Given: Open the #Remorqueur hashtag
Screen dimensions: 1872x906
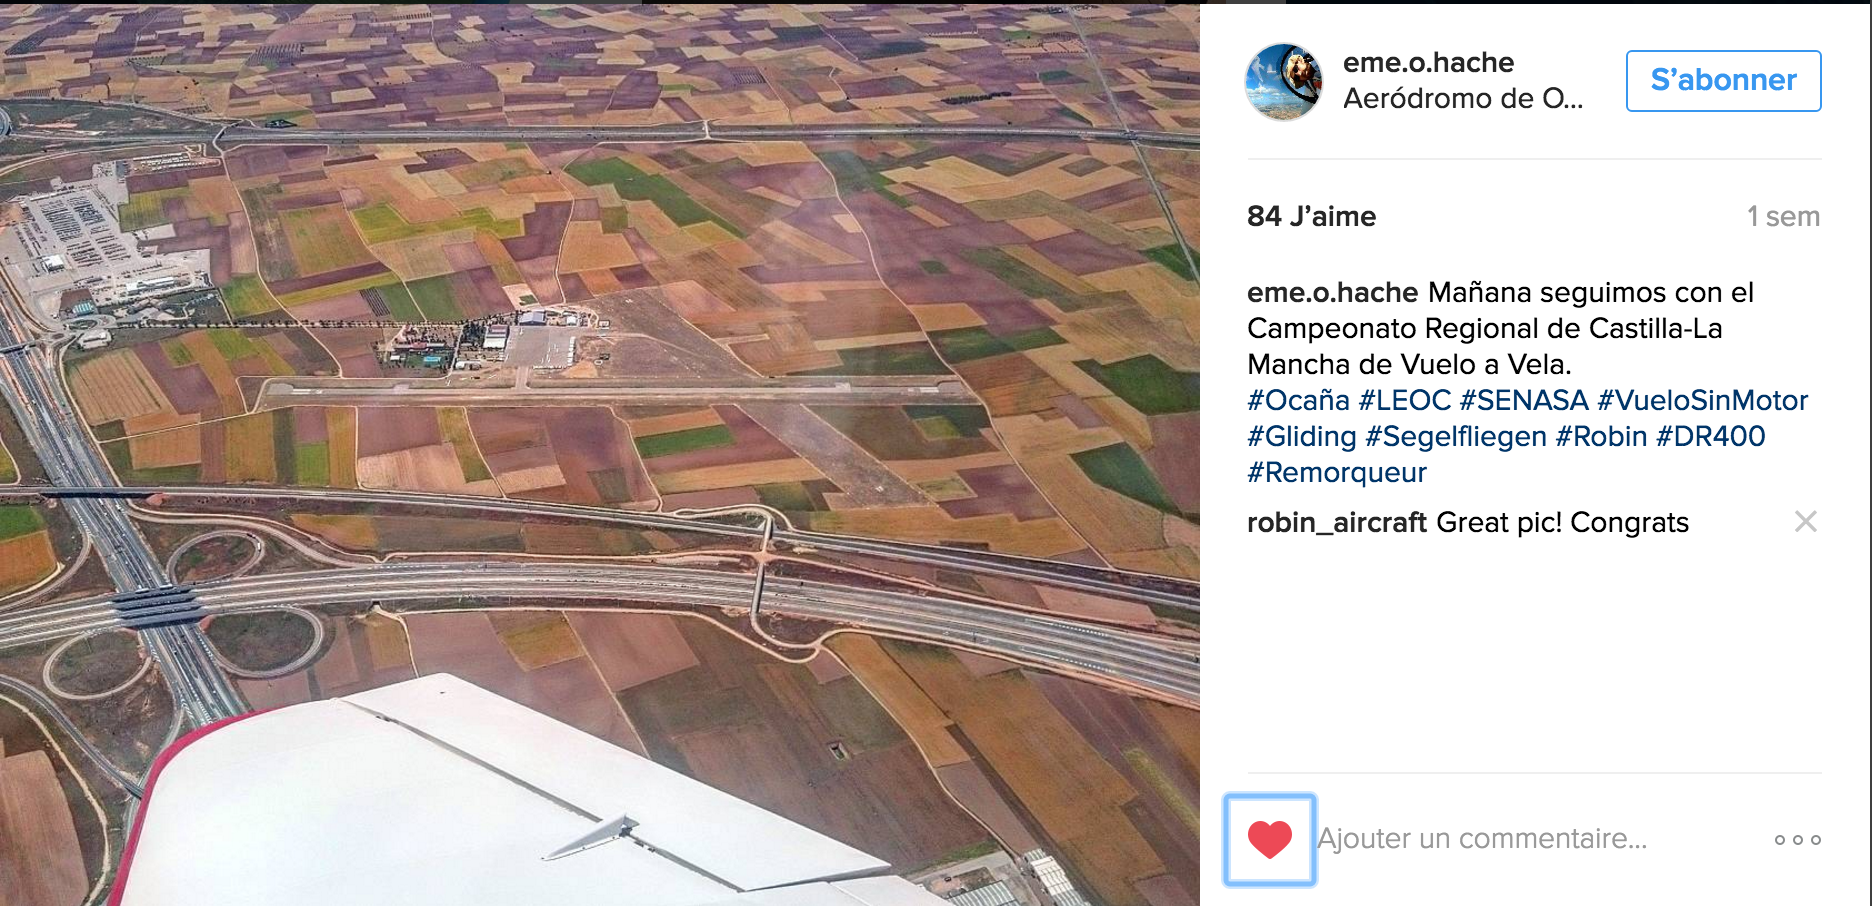Looking at the screenshot, I should pos(1336,472).
